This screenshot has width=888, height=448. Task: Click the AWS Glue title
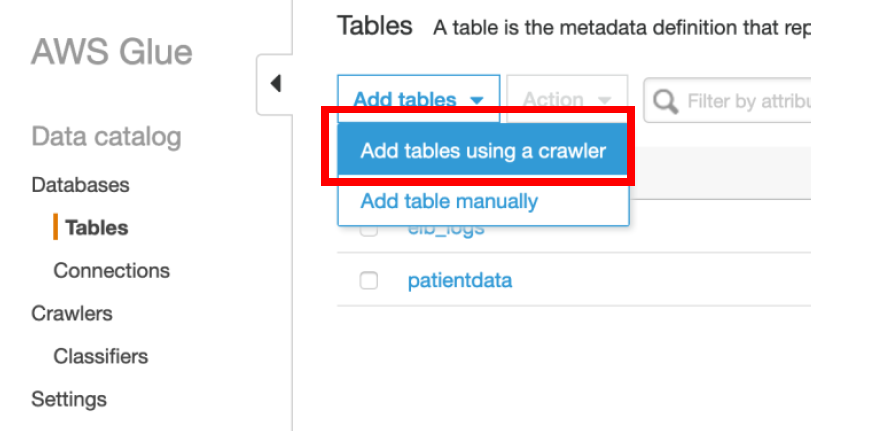tap(112, 52)
